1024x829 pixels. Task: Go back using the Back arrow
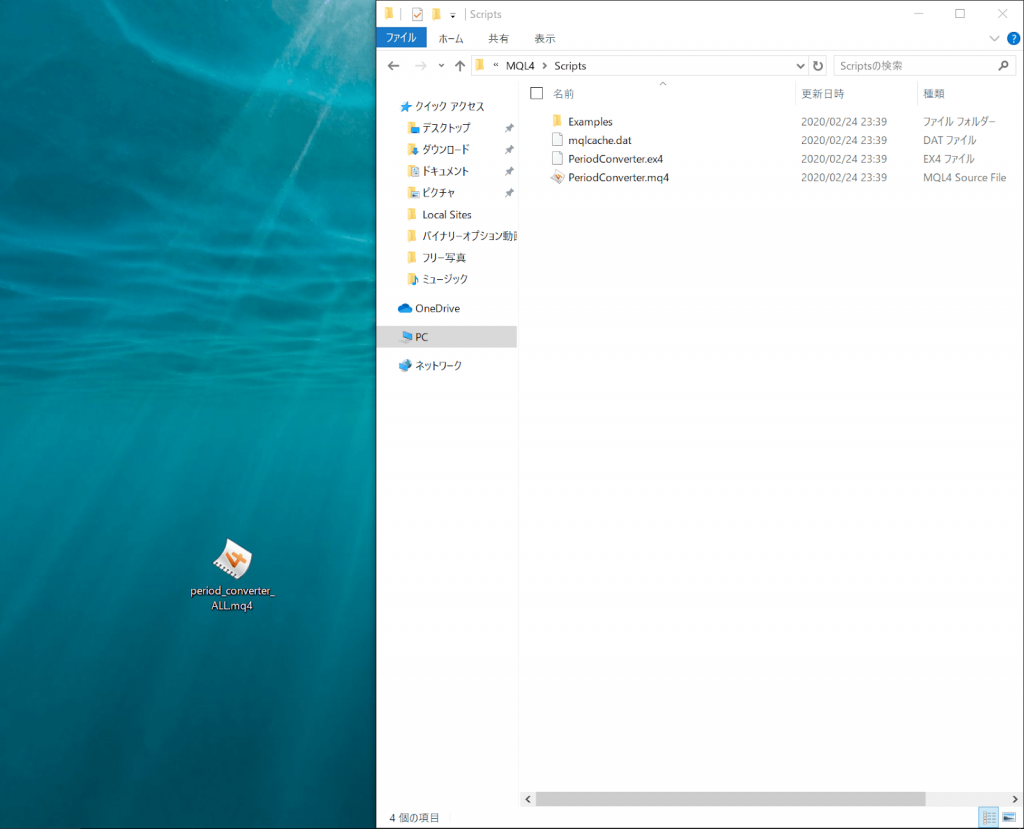[x=393, y=65]
